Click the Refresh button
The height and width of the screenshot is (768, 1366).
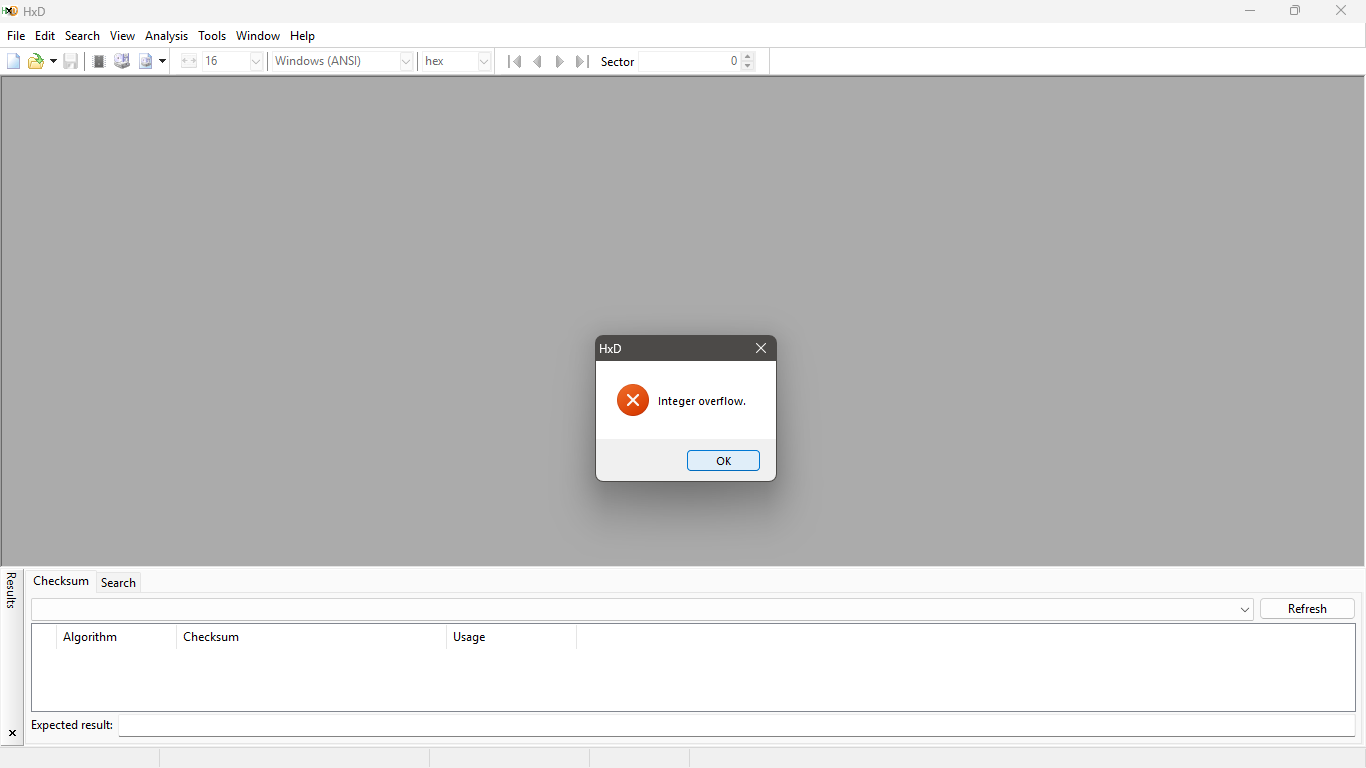tap(1307, 608)
